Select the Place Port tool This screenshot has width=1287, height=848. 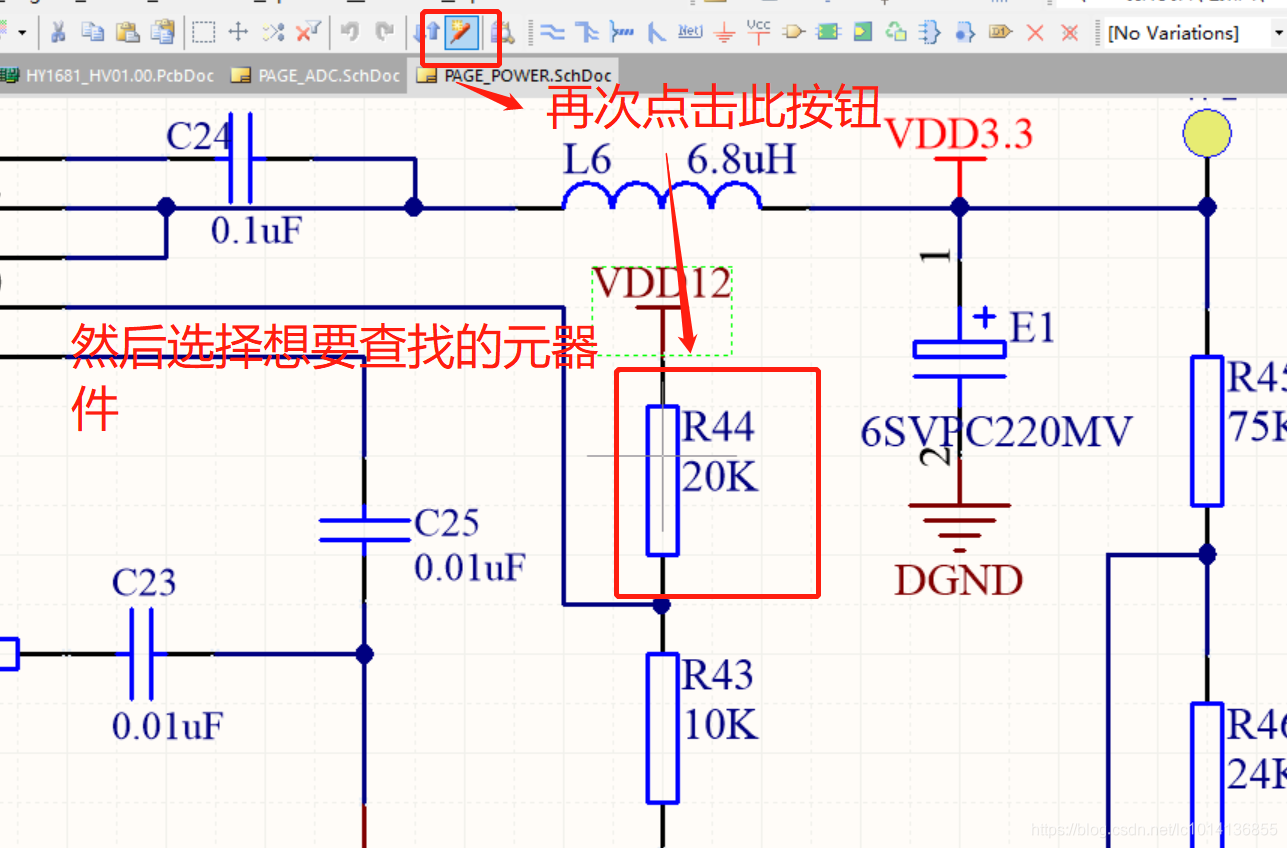point(999,32)
